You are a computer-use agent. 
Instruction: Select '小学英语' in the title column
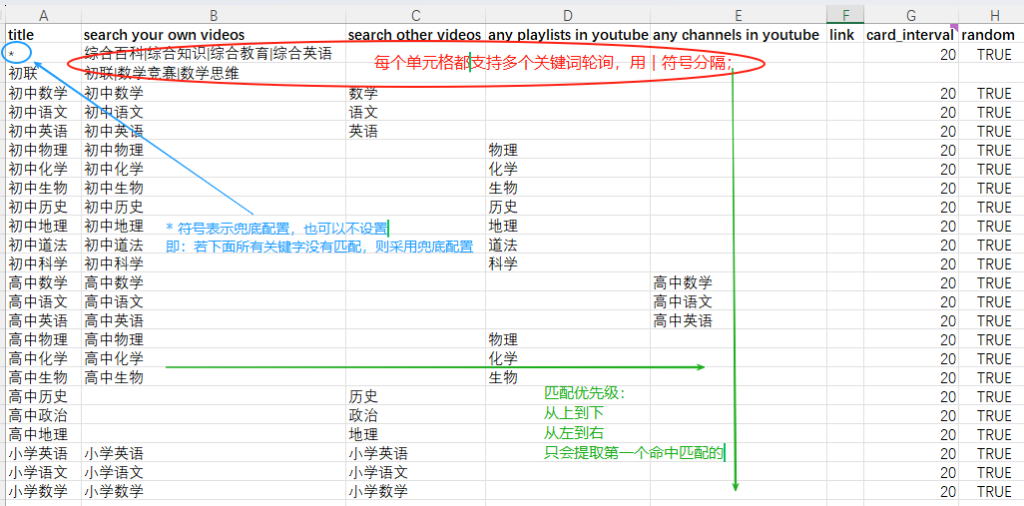click(44, 453)
